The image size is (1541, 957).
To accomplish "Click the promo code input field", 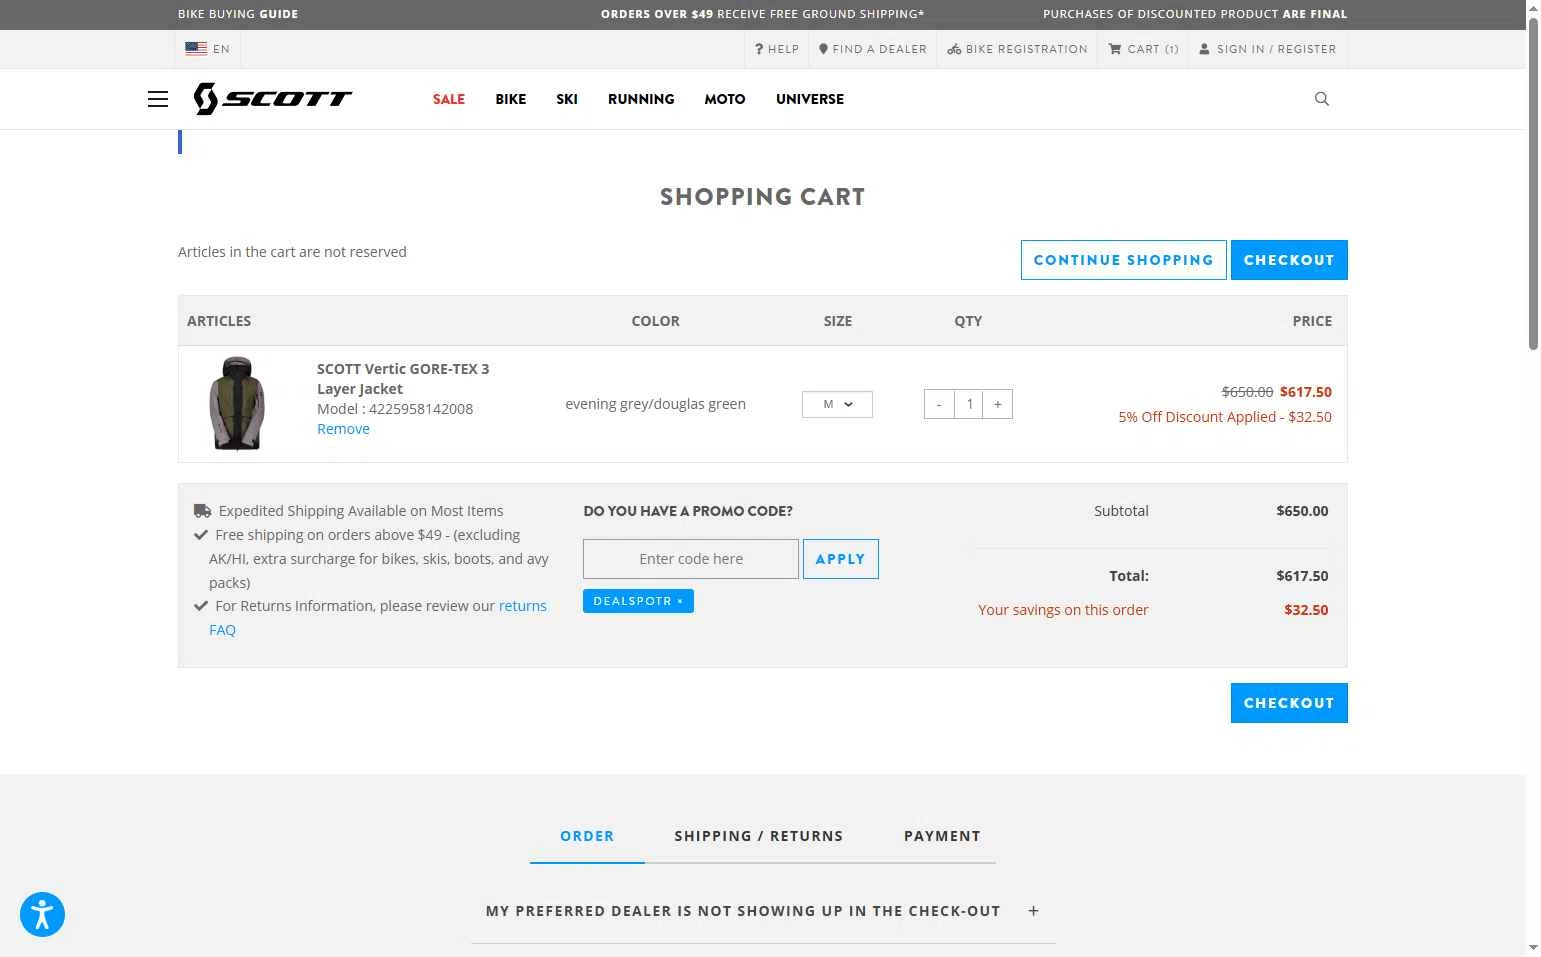I will (691, 559).
